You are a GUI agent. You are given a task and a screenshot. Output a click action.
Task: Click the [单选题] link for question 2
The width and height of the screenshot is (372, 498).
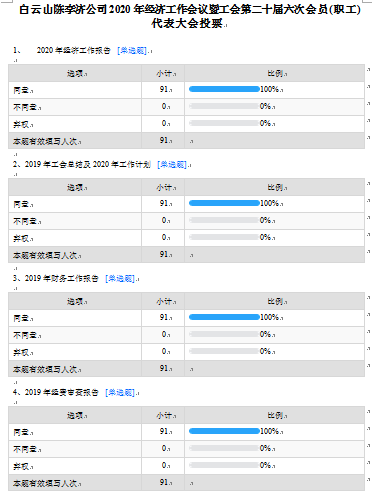click(173, 165)
